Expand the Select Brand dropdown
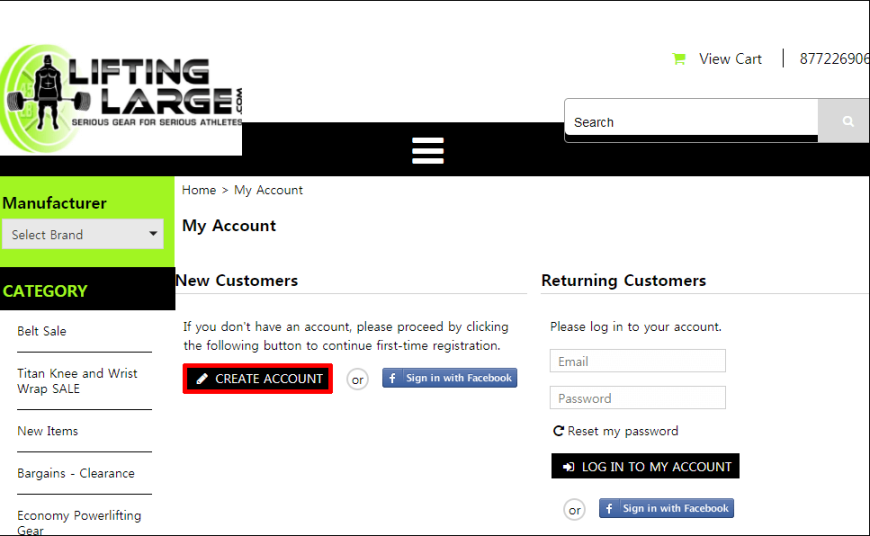Viewport: 870px width, 536px height. click(x=83, y=234)
